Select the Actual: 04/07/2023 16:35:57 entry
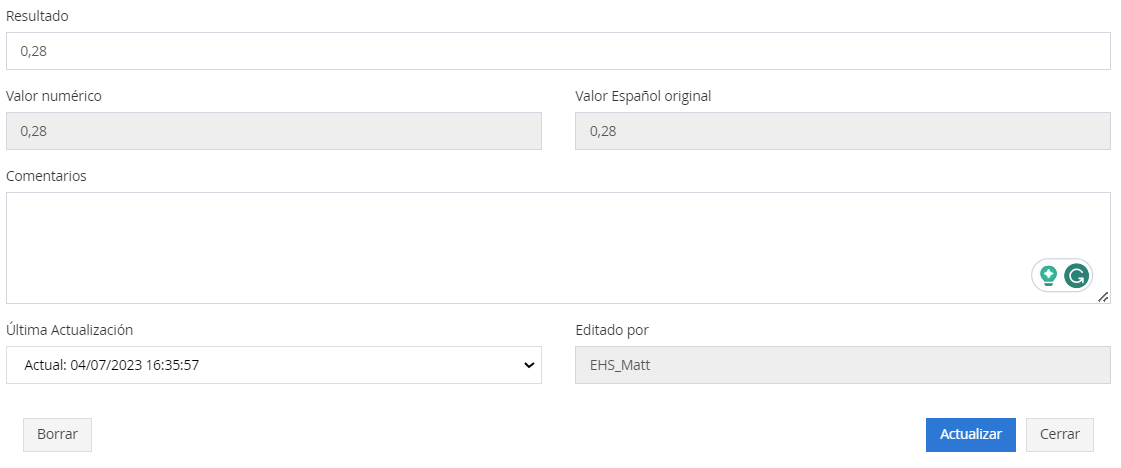Image resolution: width=1121 pixels, height=468 pixels. point(112,365)
